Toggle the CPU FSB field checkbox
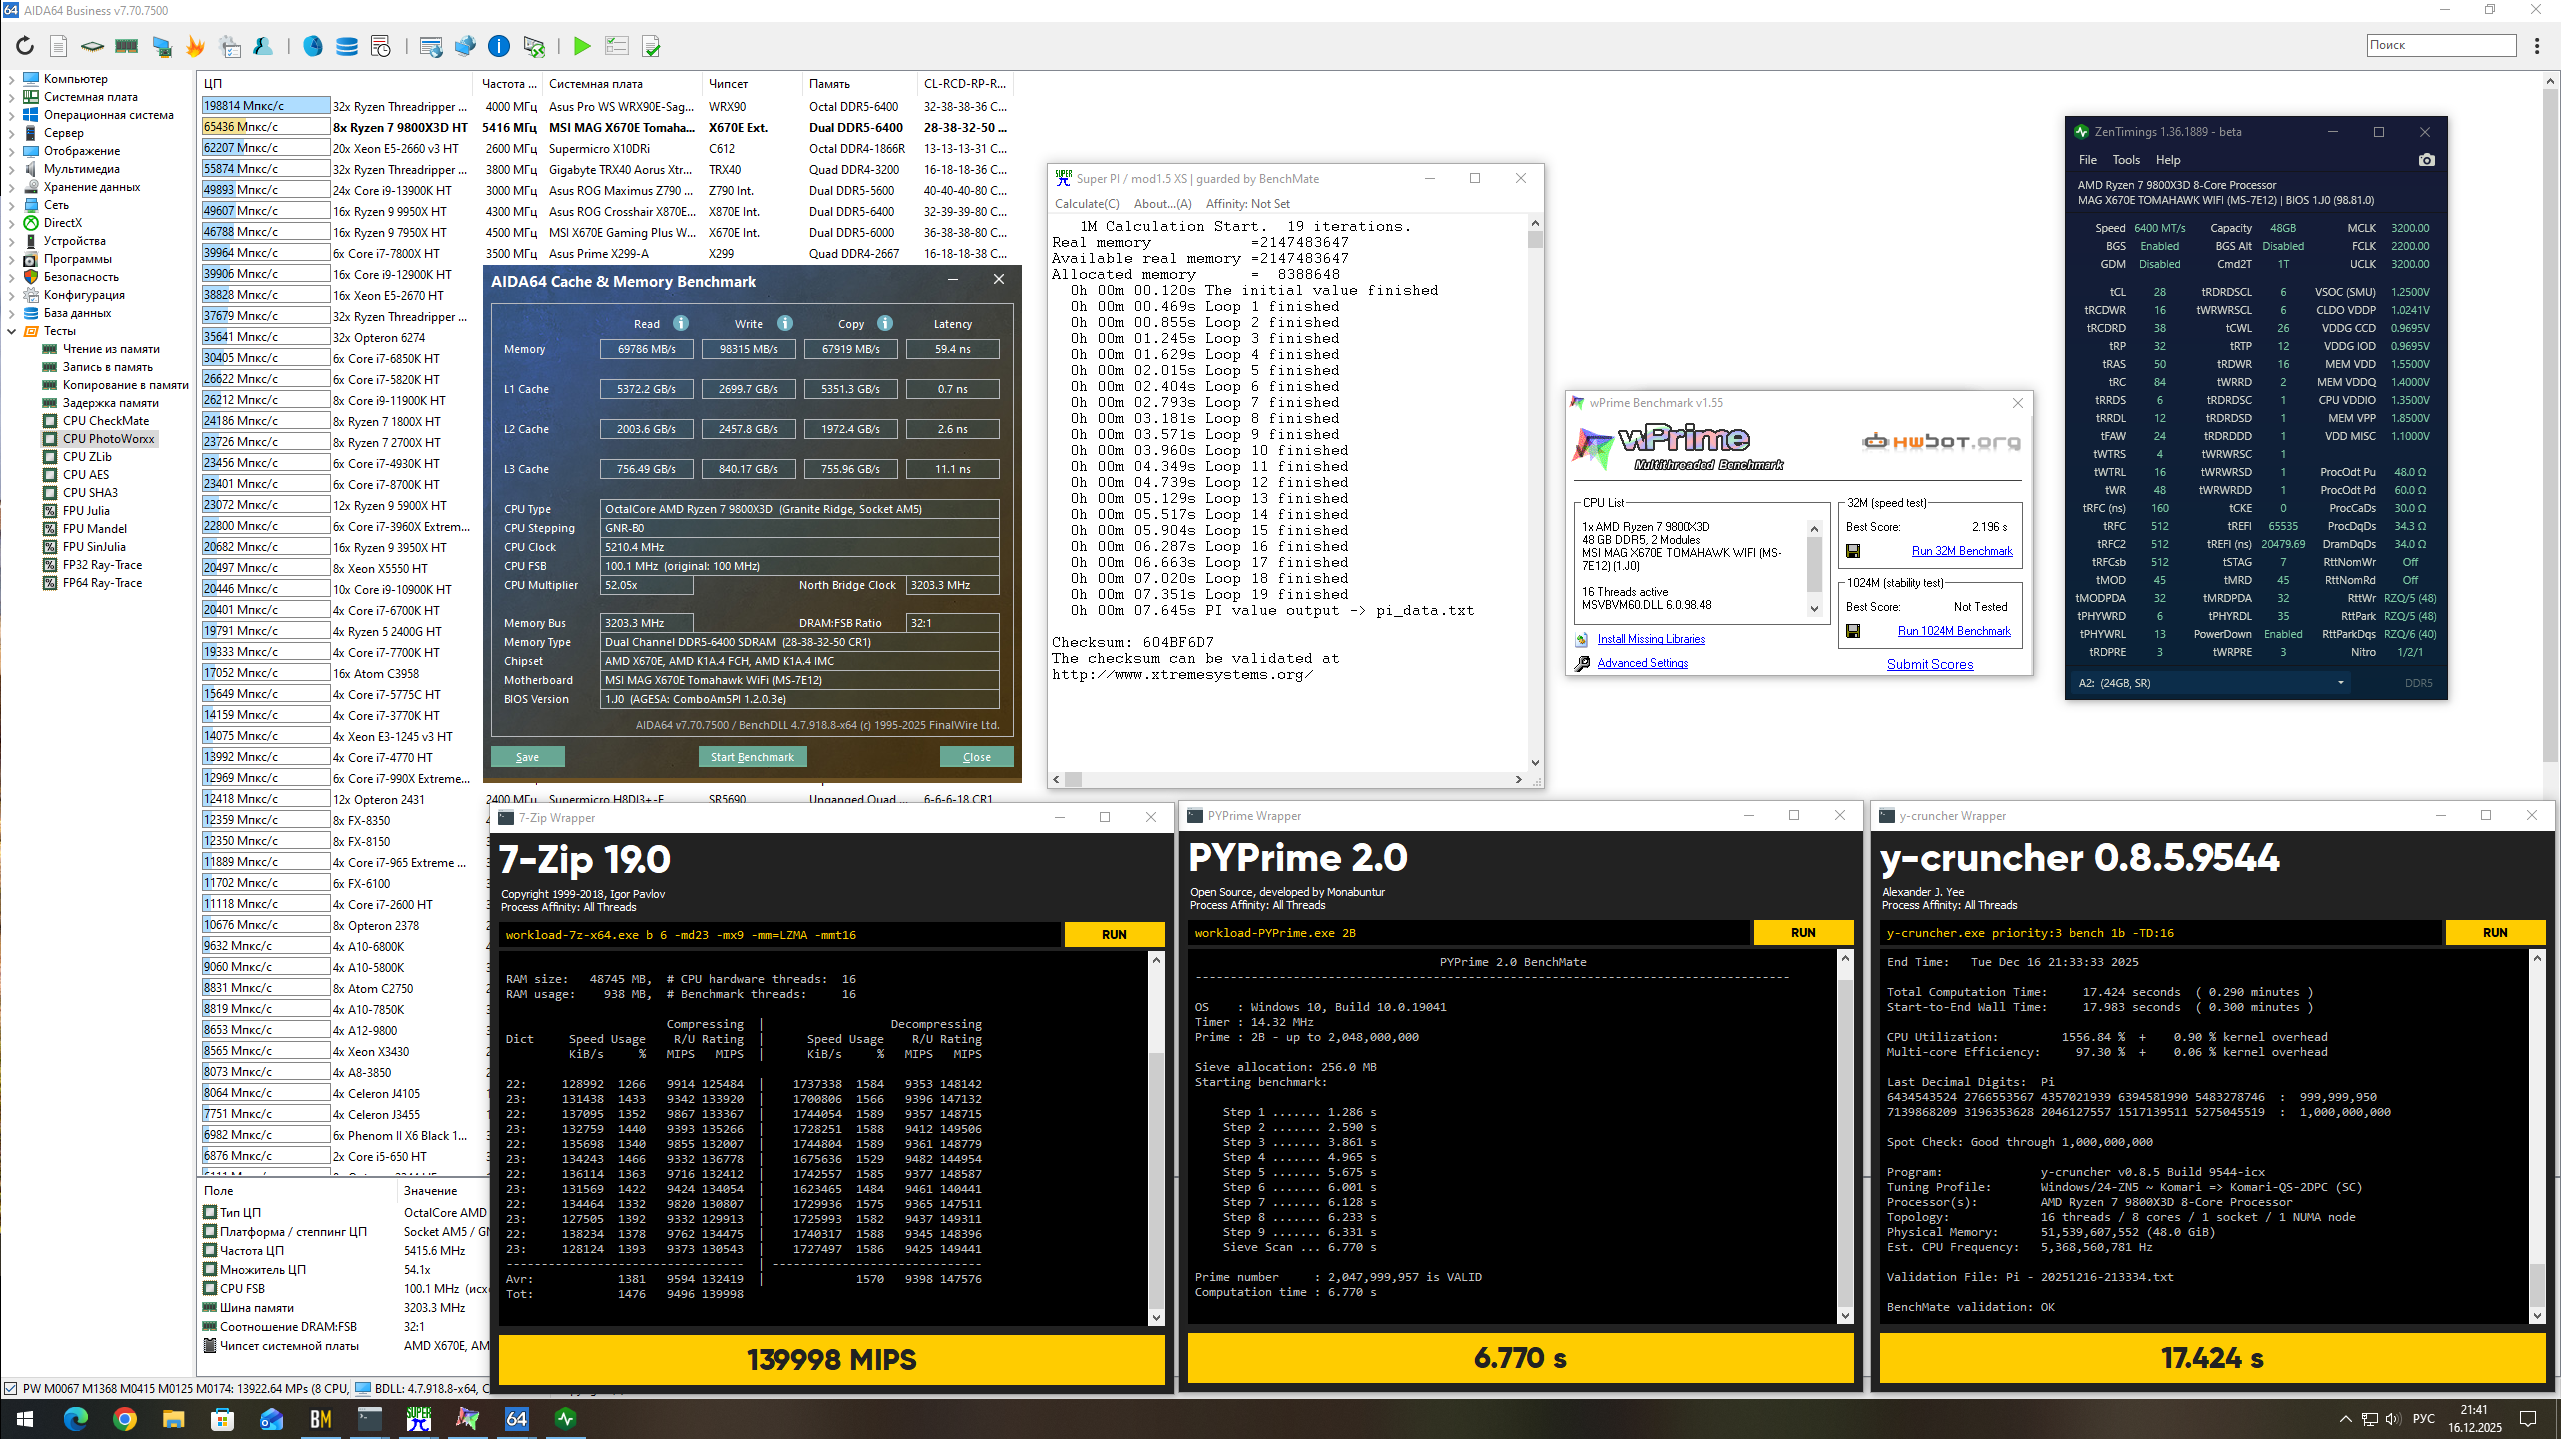Image resolution: width=2561 pixels, height=1439 pixels. coord(210,1288)
